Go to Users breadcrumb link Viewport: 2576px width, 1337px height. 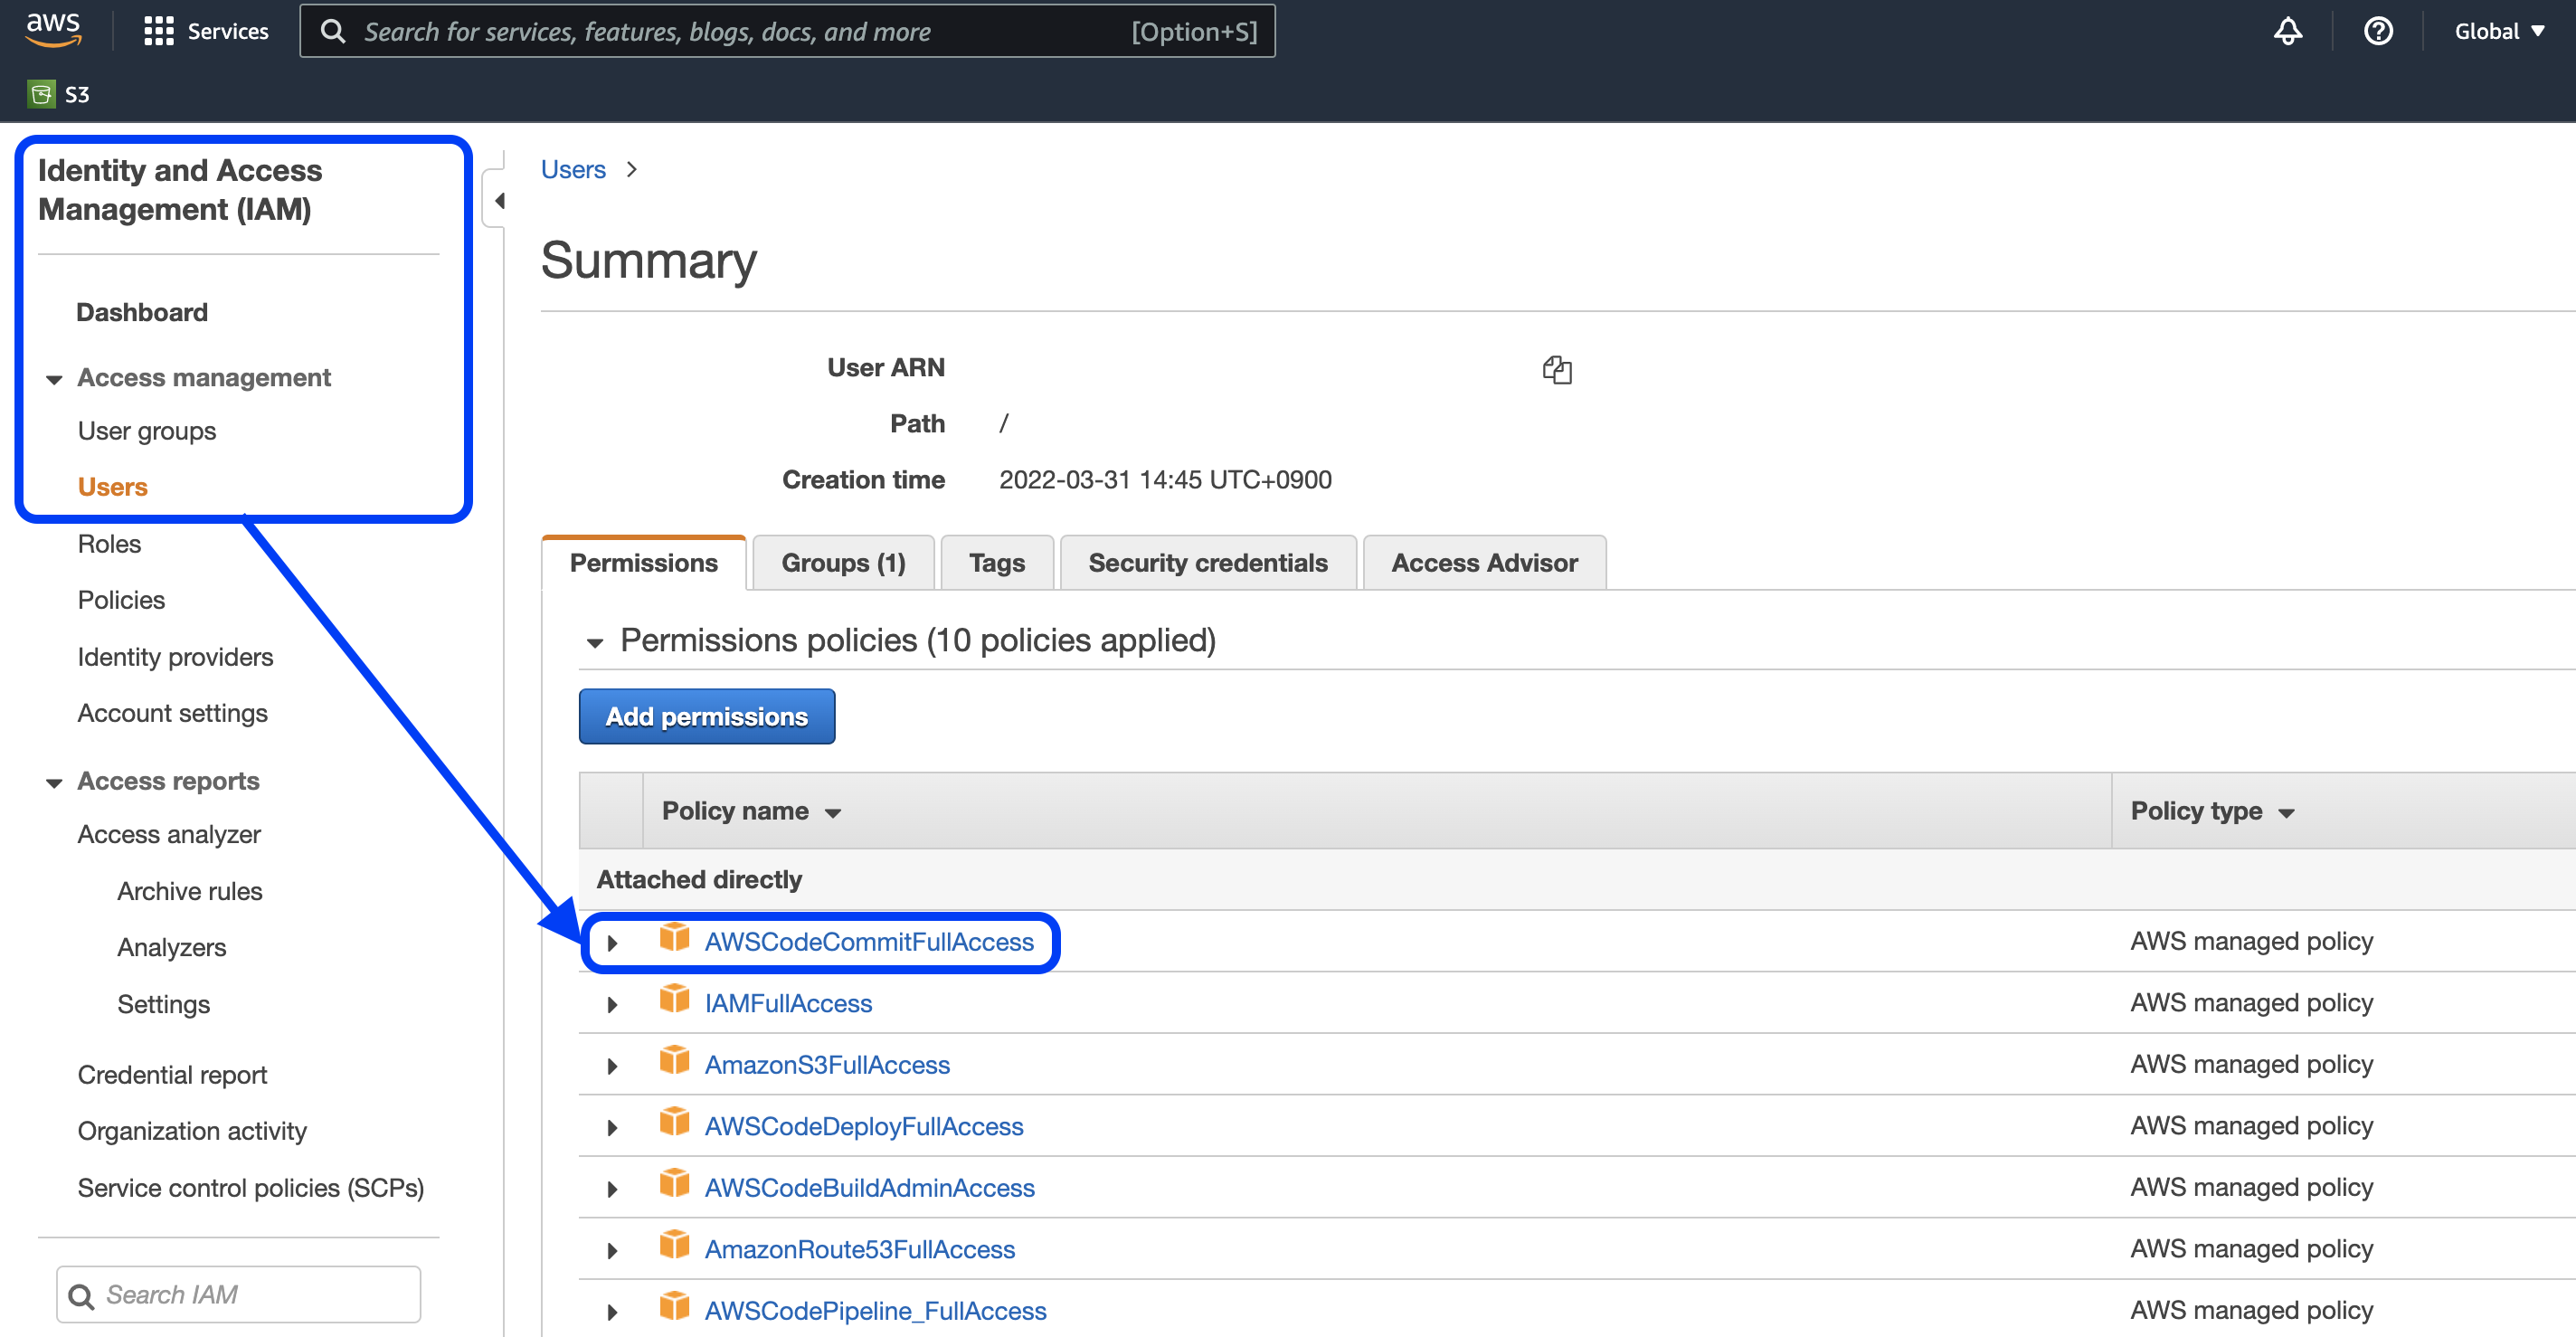(x=573, y=169)
